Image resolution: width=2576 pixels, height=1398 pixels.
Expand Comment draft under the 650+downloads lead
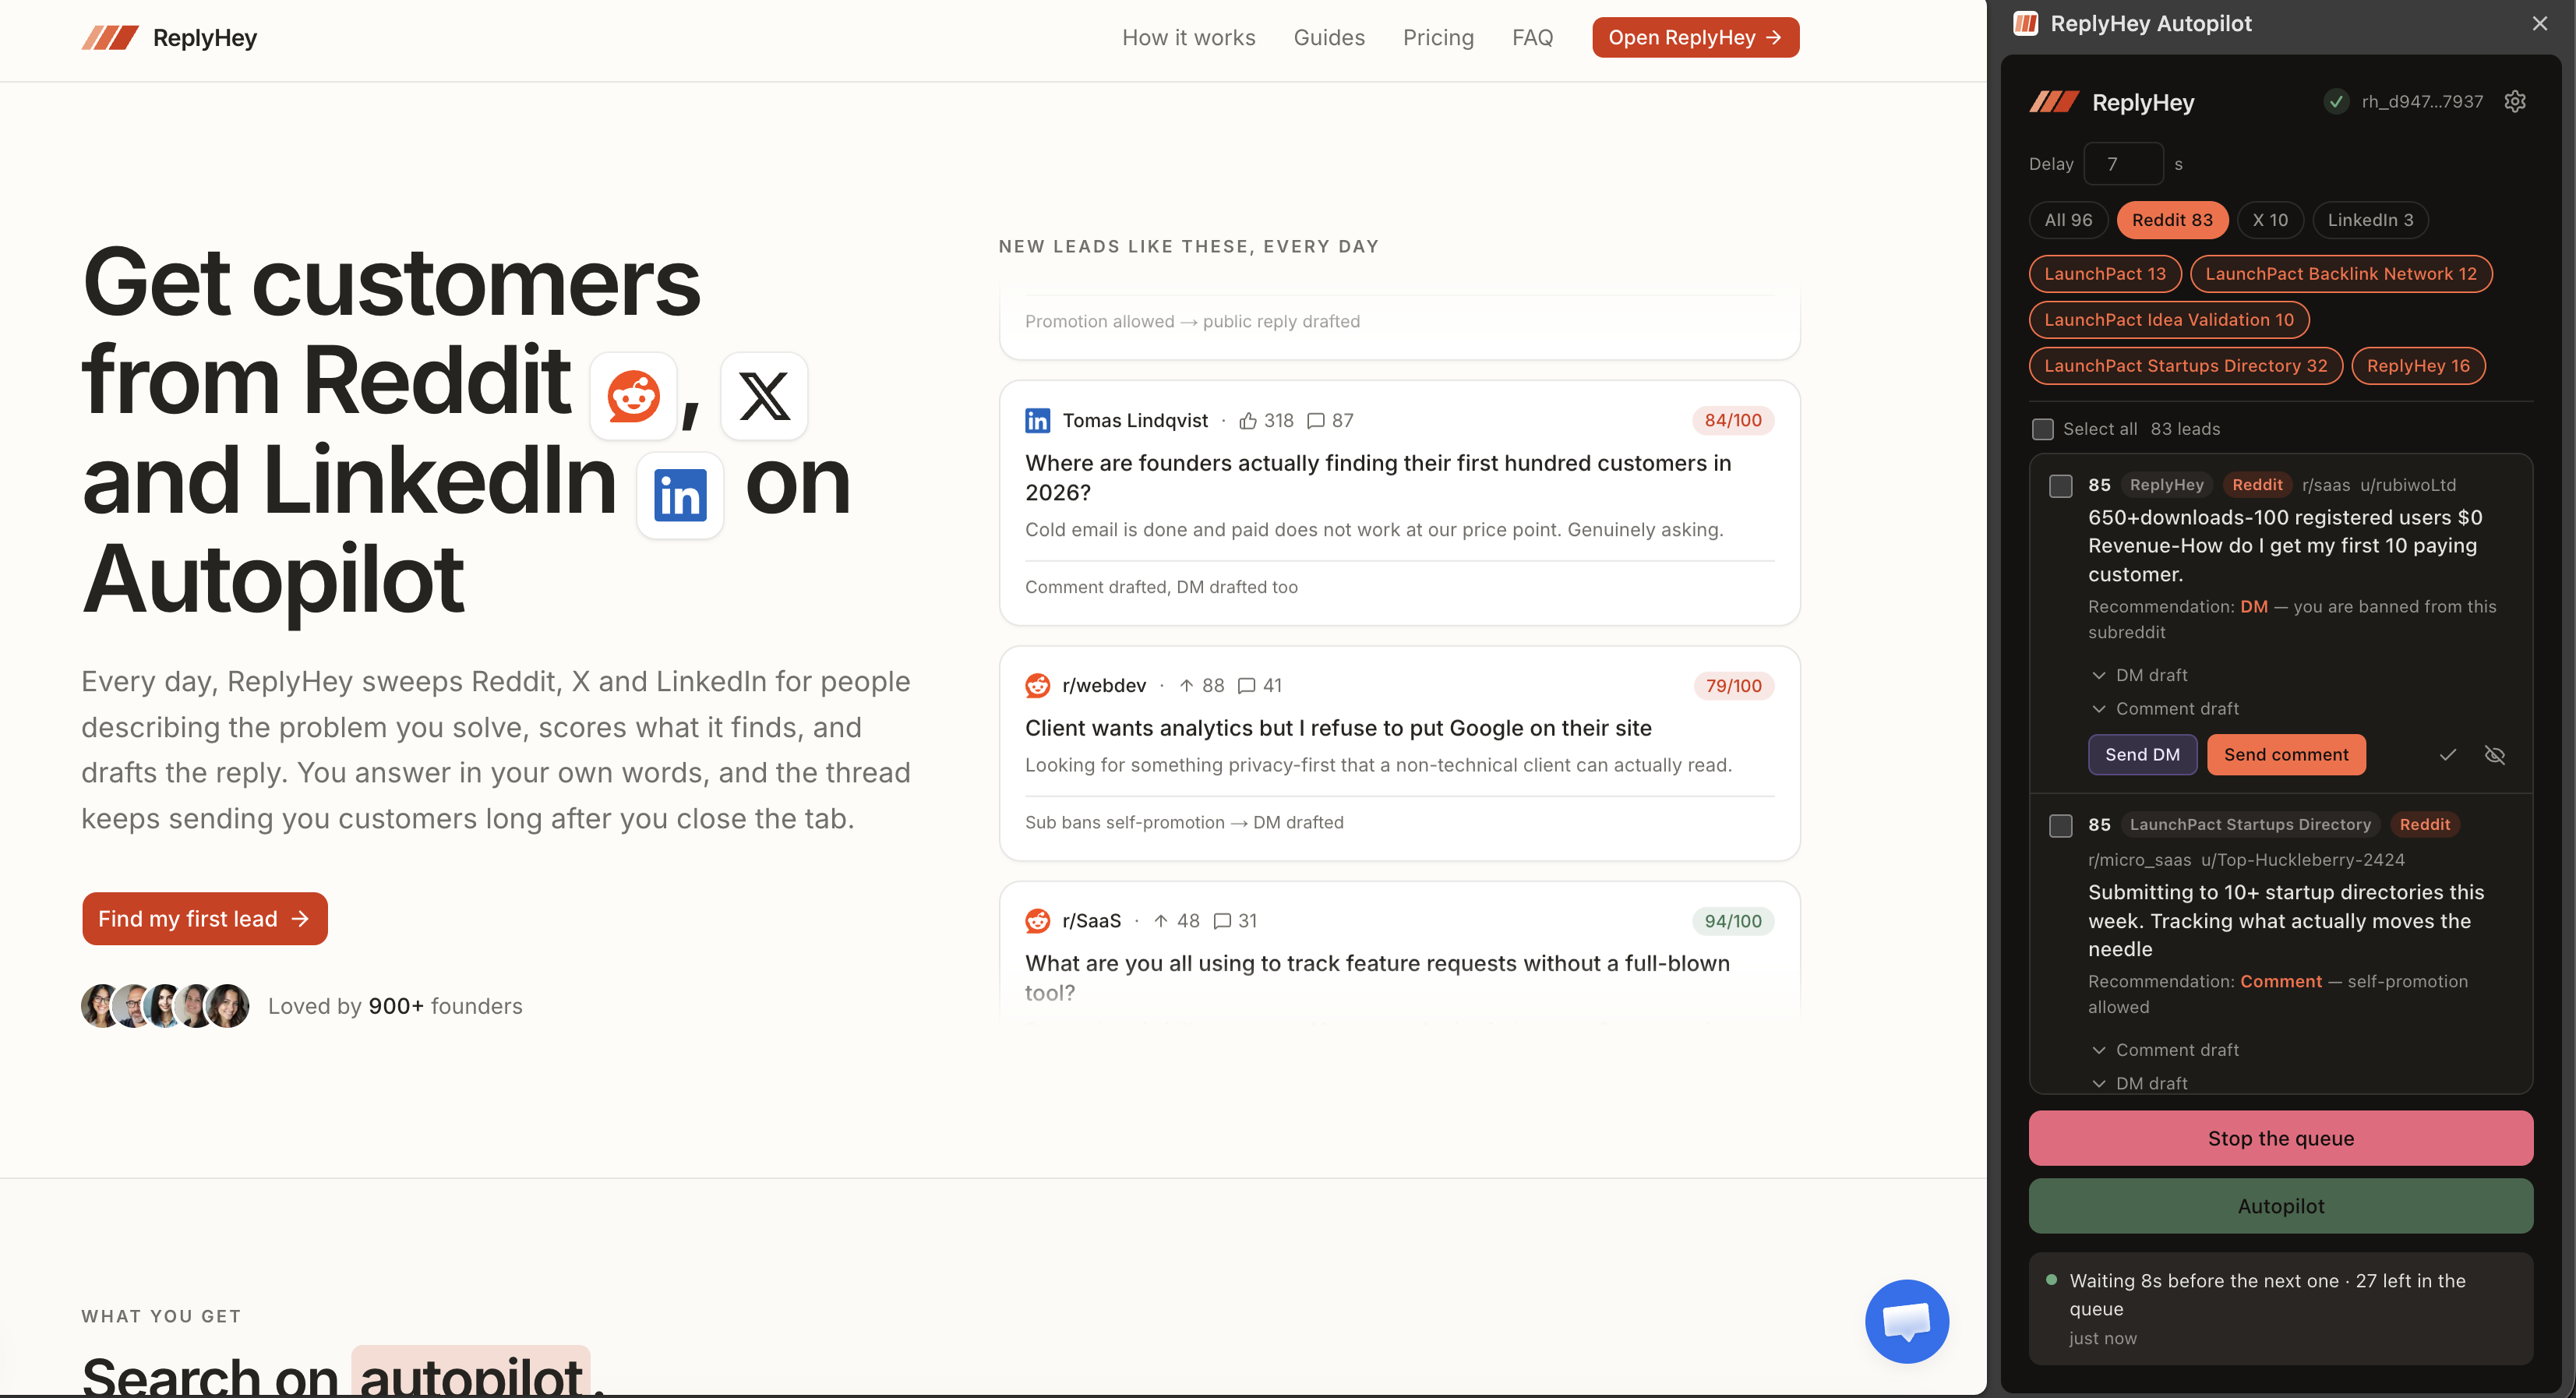click(2165, 709)
